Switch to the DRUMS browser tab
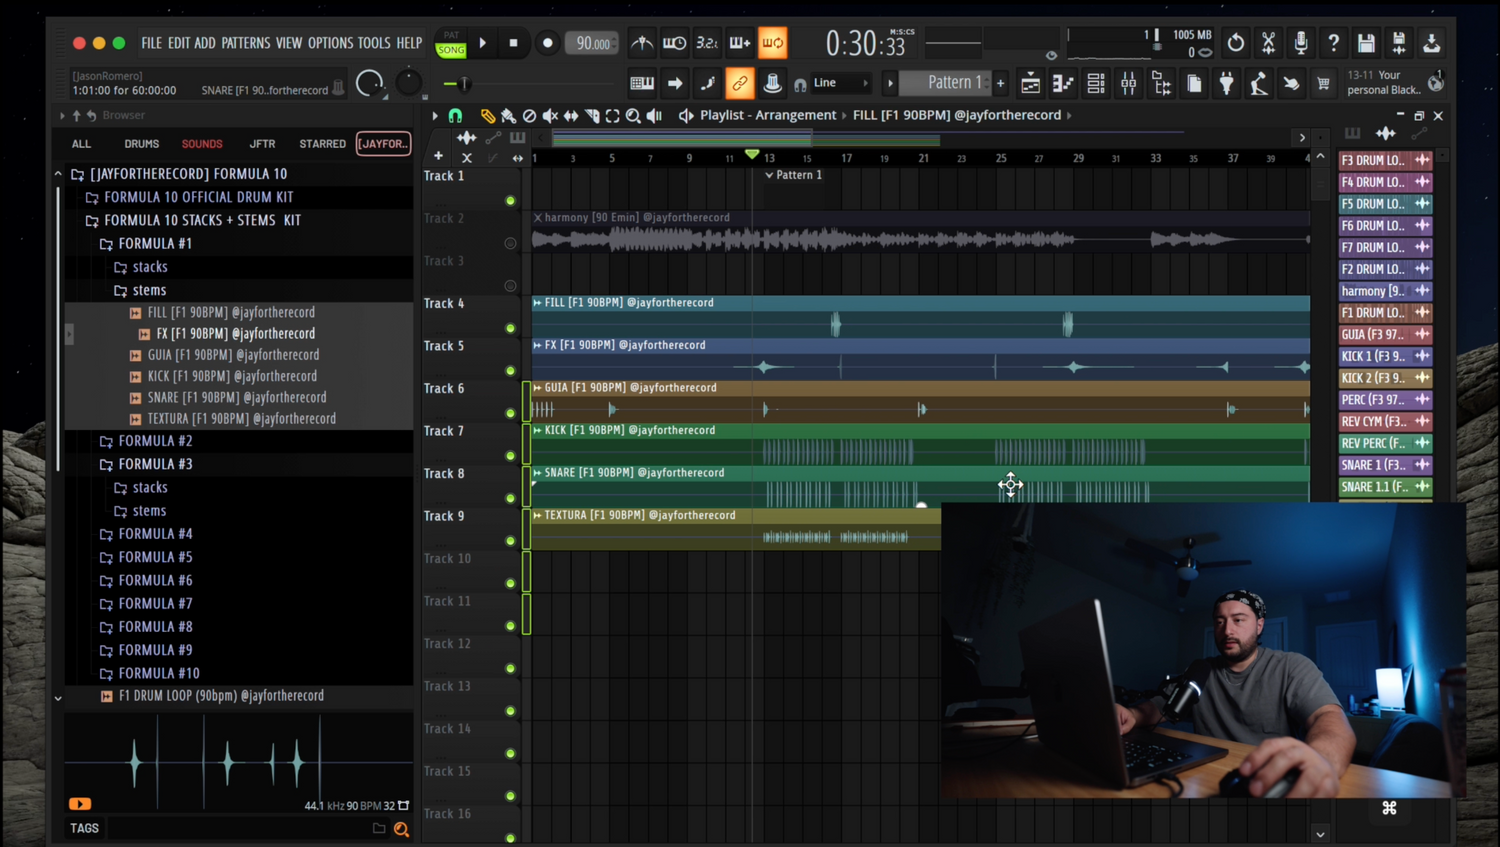 tap(141, 144)
